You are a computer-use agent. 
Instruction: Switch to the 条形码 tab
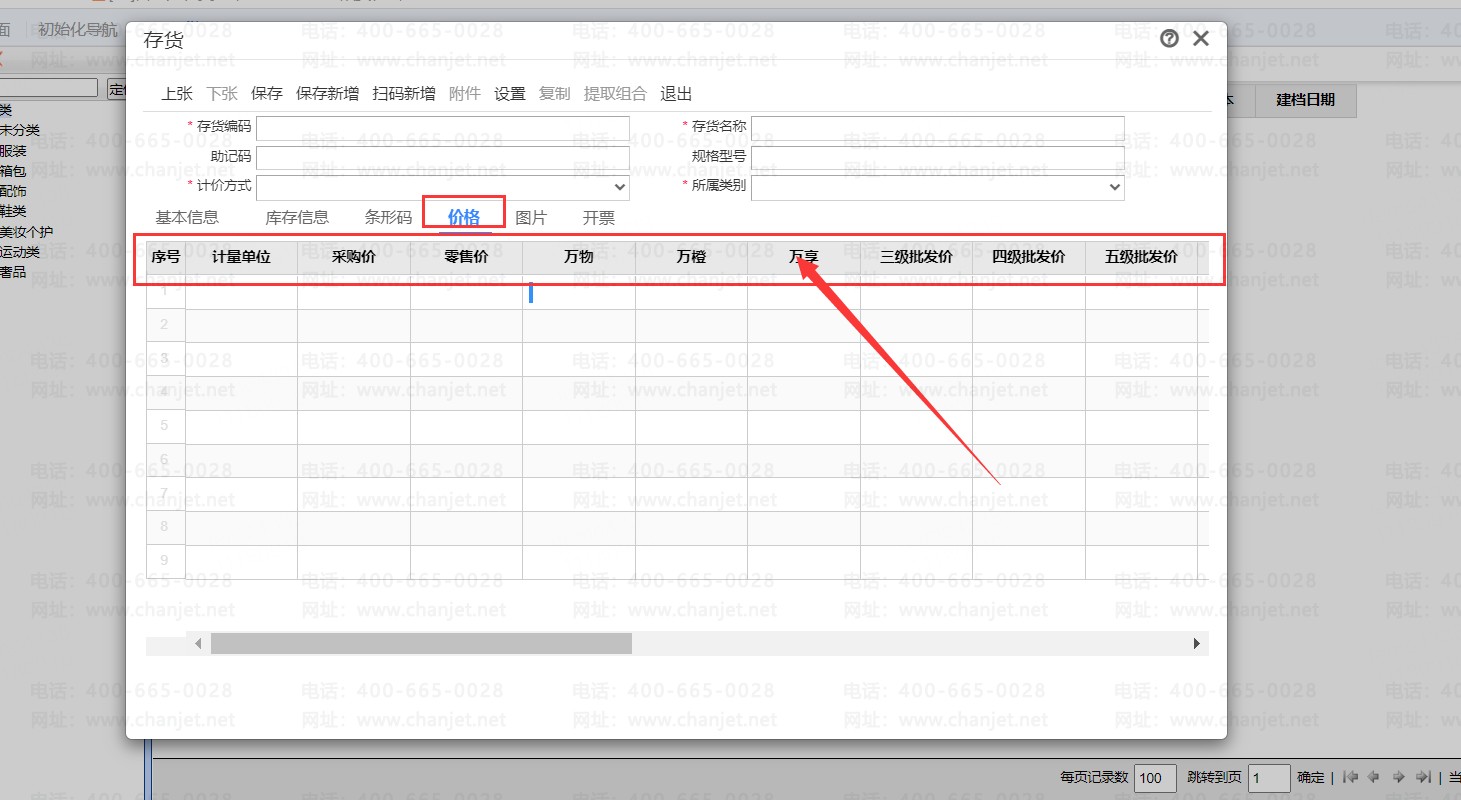pos(388,217)
